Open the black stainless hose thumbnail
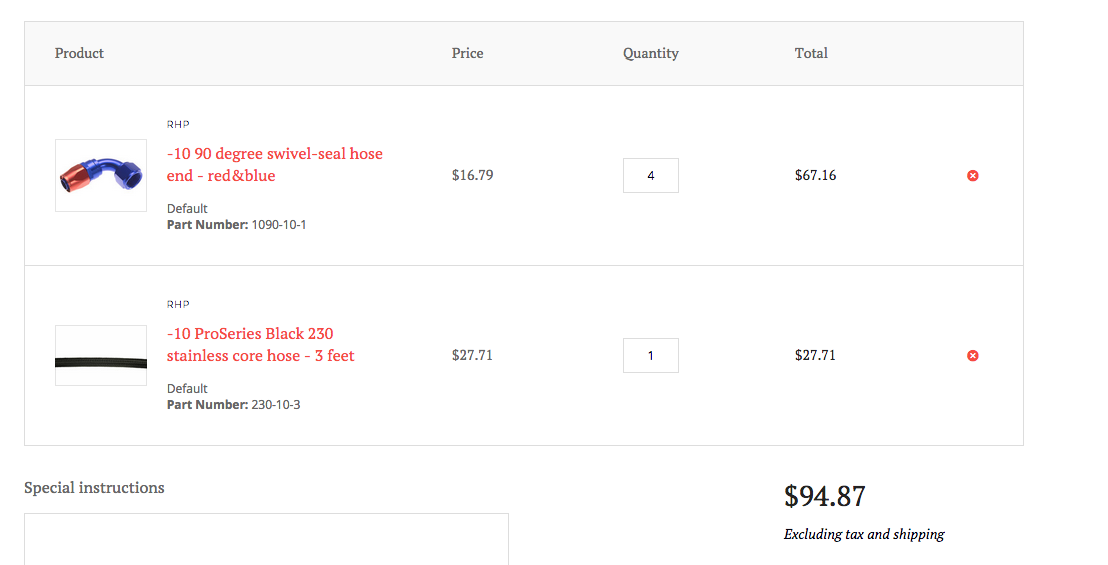The height and width of the screenshot is (565, 1108). 101,356
